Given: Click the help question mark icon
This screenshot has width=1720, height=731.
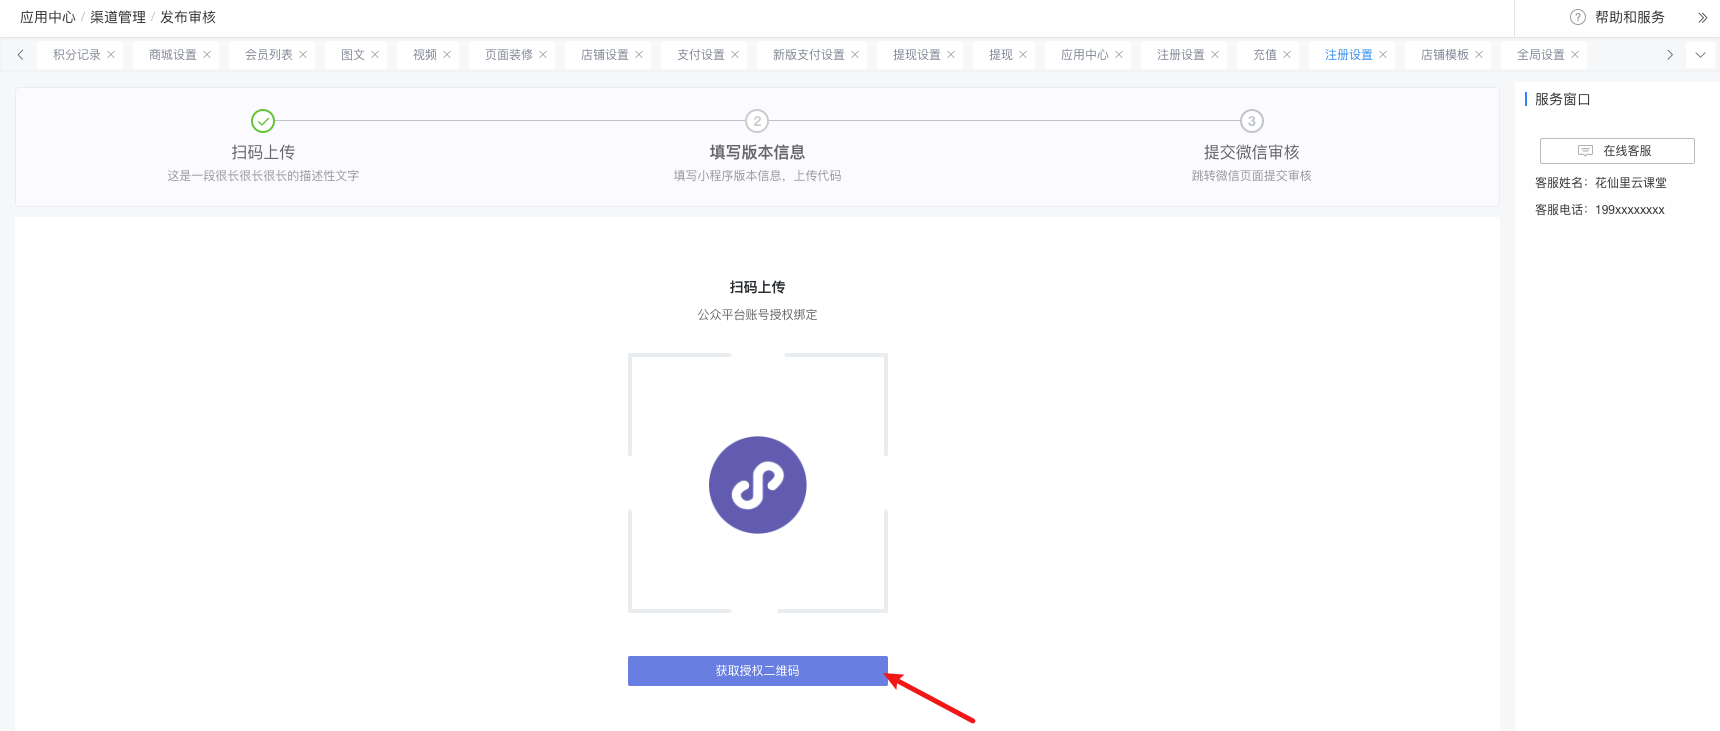Looking at the screenshot, I should [1578, 17].
